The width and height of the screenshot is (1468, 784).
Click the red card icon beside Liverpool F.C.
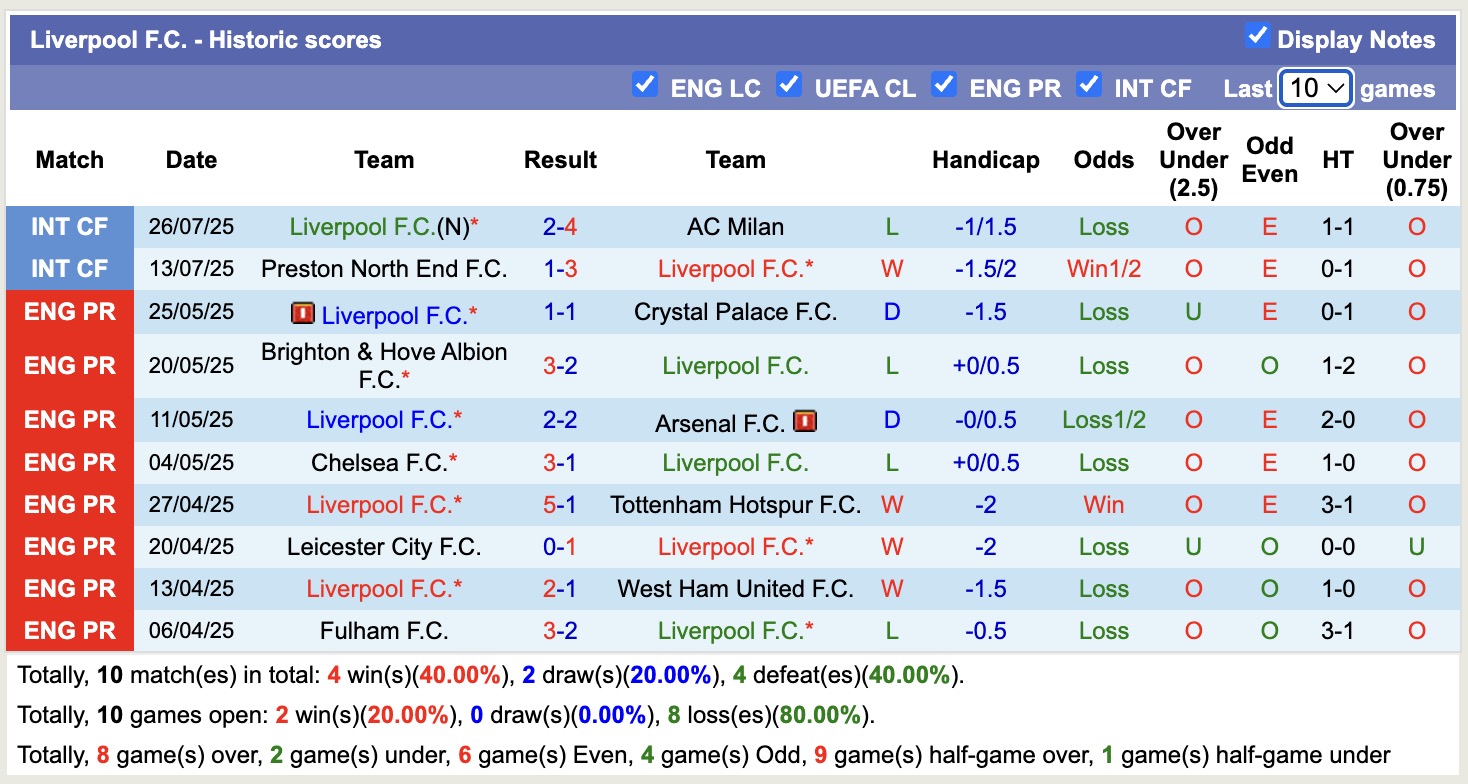coord(303,314)
